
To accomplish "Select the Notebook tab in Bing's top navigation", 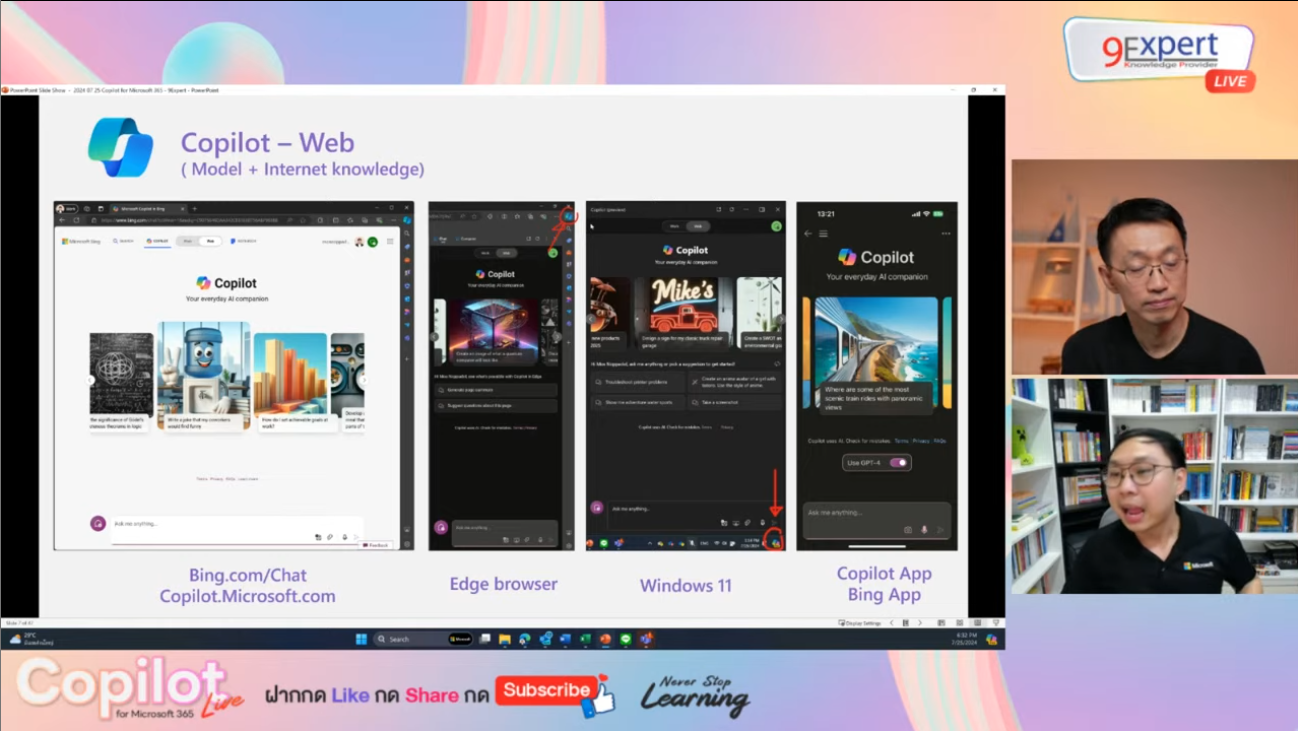I will [x=243, y=241].
